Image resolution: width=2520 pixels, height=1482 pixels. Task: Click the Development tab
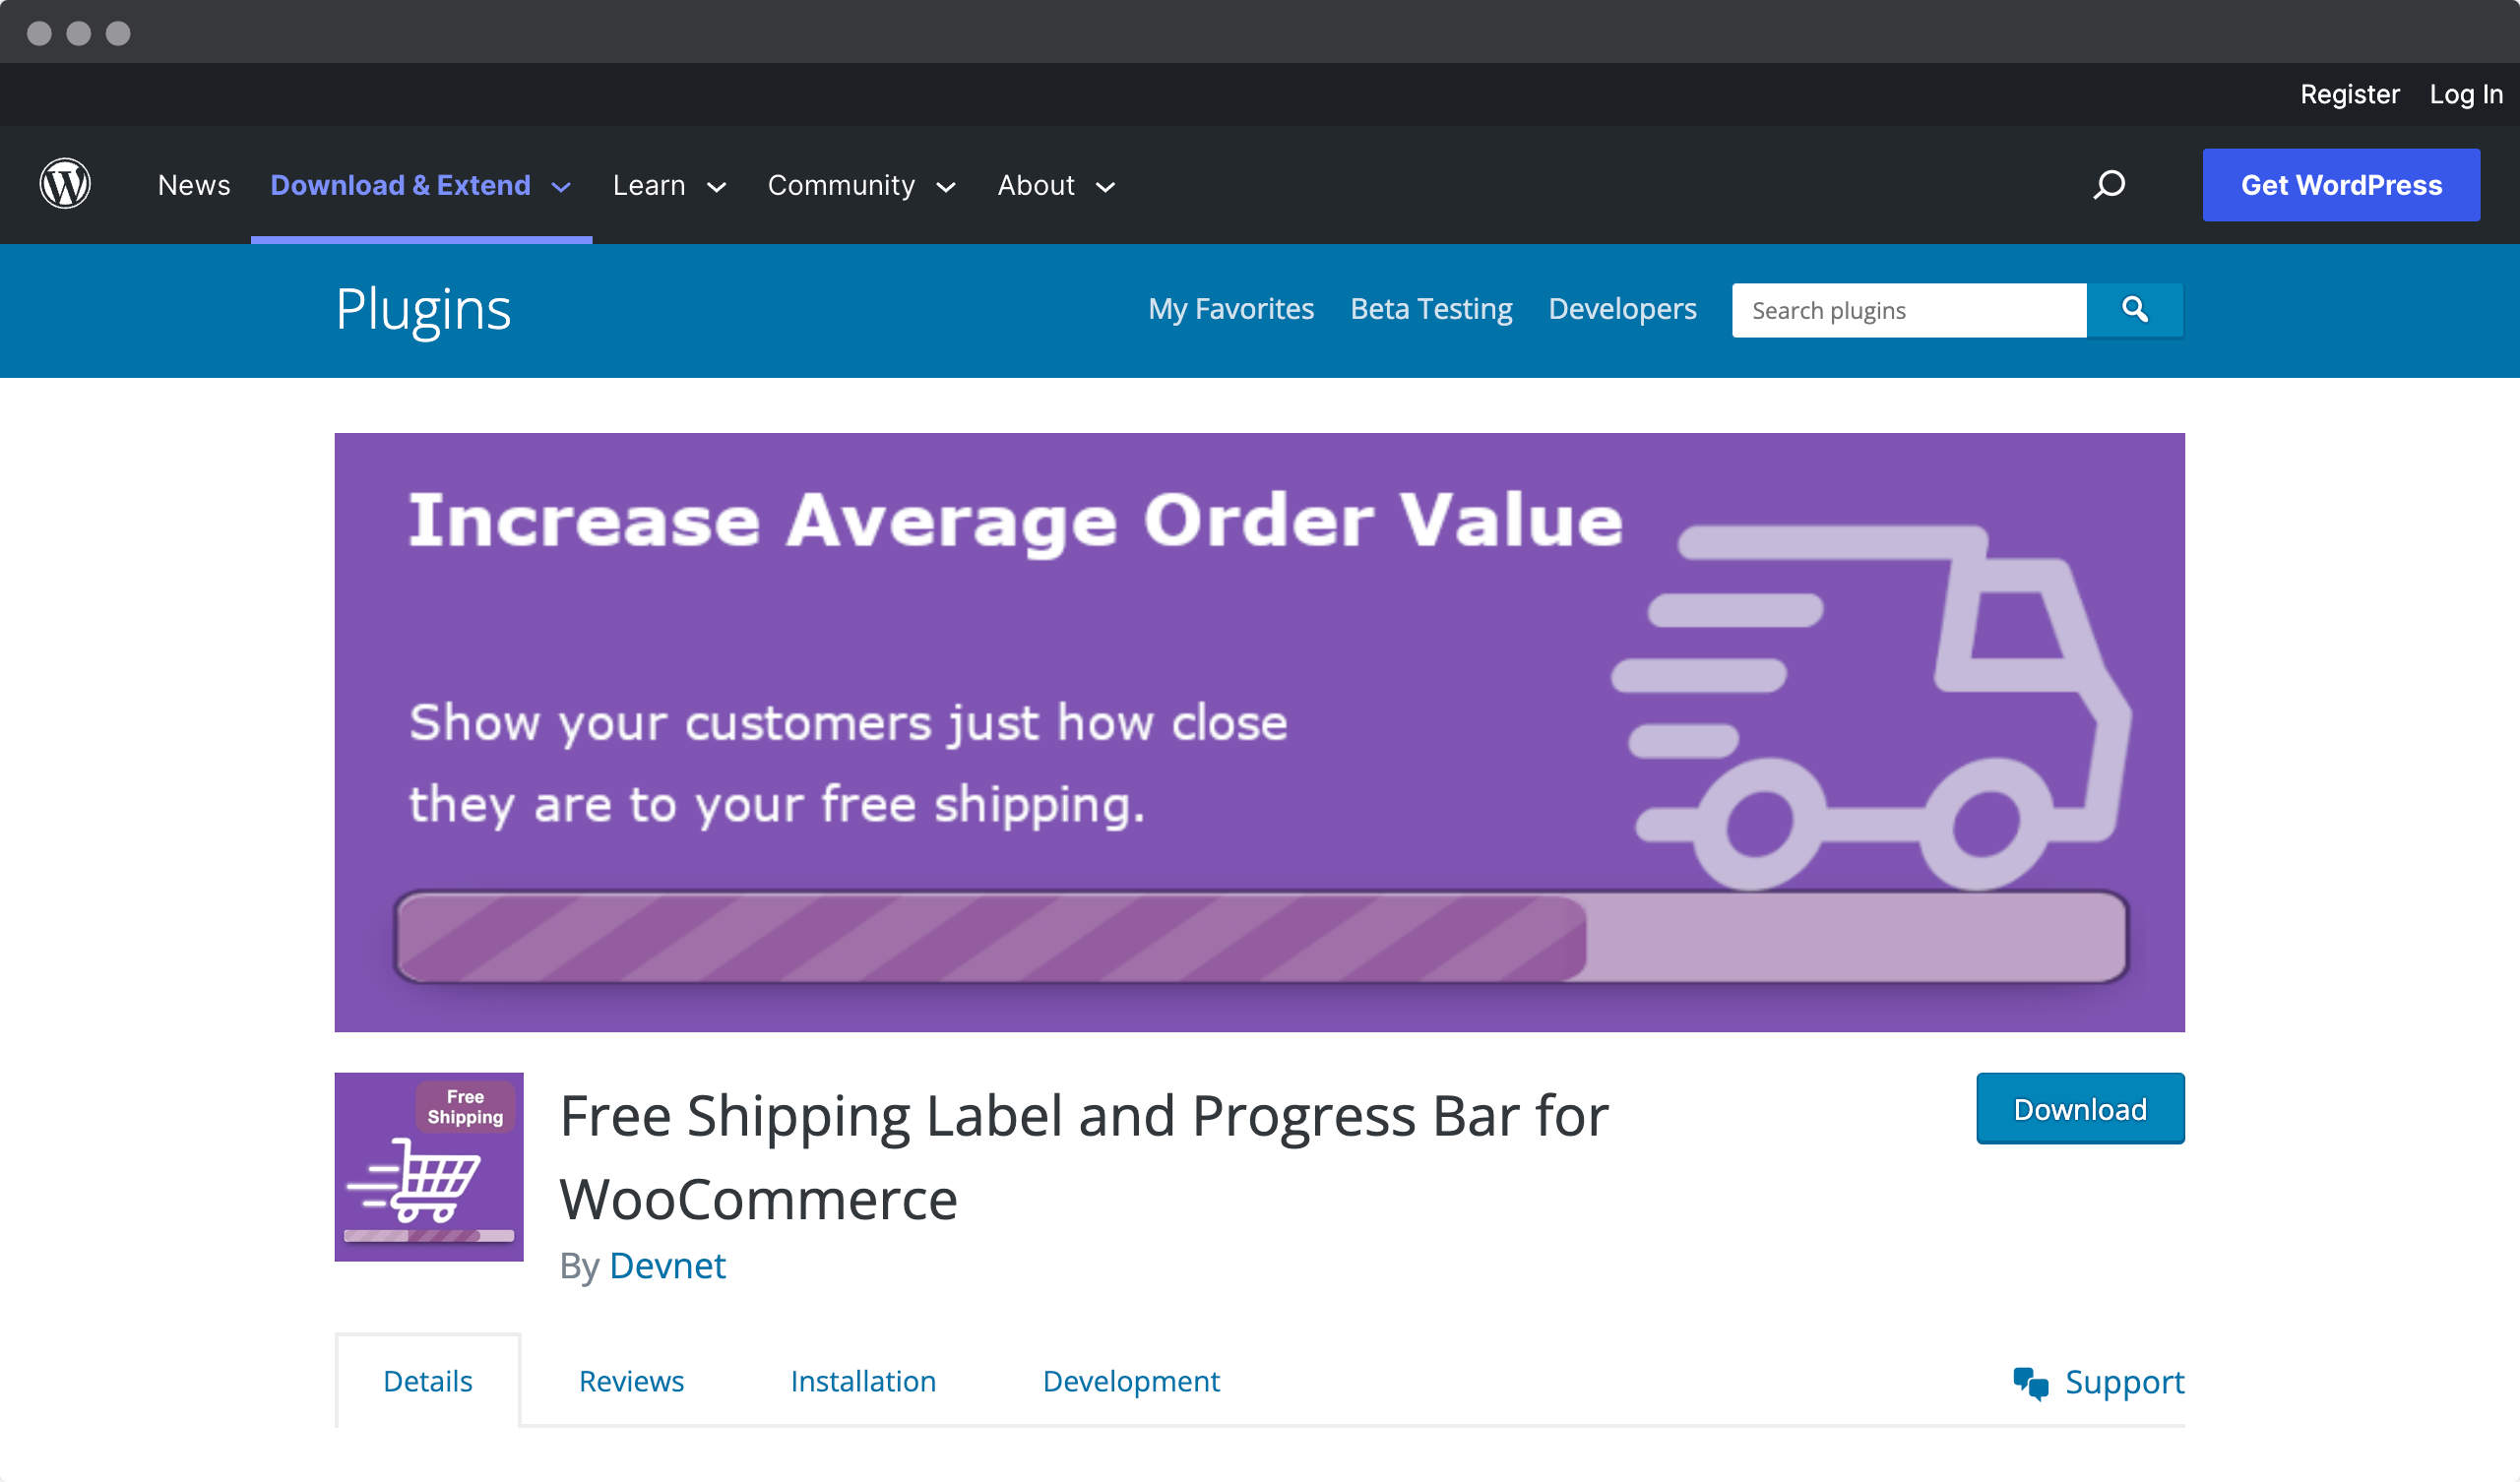[x=1131, y=1382]
